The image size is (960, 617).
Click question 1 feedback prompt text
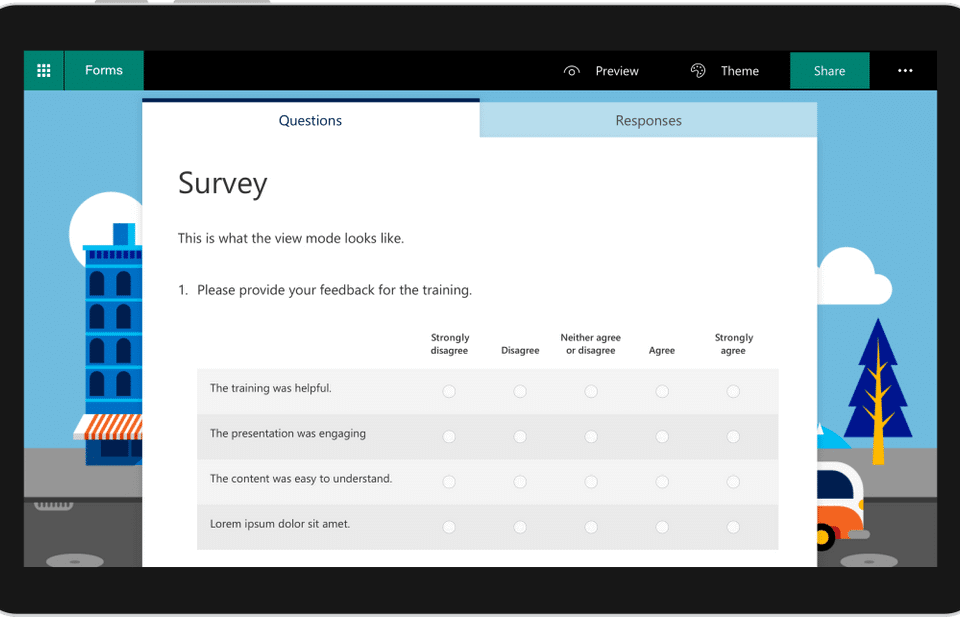[x=334, y=290]
